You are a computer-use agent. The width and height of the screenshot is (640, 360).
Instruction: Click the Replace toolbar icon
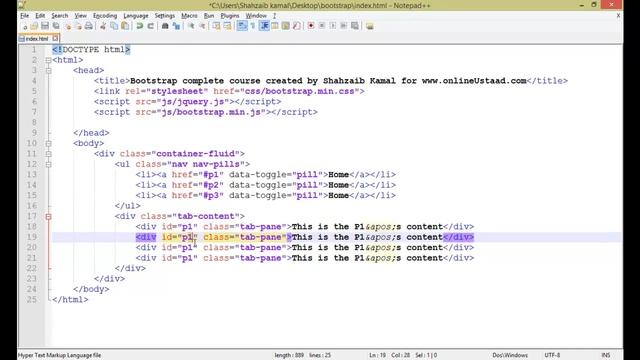click(176, 26)
